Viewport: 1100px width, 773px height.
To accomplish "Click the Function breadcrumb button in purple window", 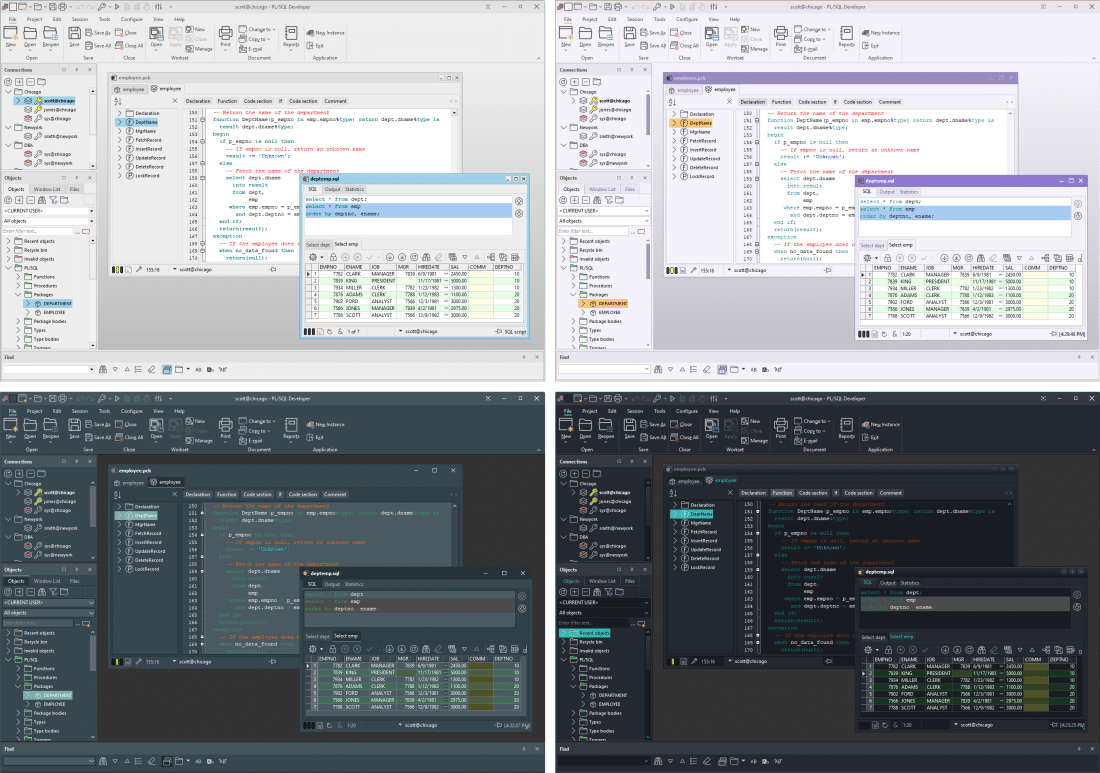I will point(782,102).
